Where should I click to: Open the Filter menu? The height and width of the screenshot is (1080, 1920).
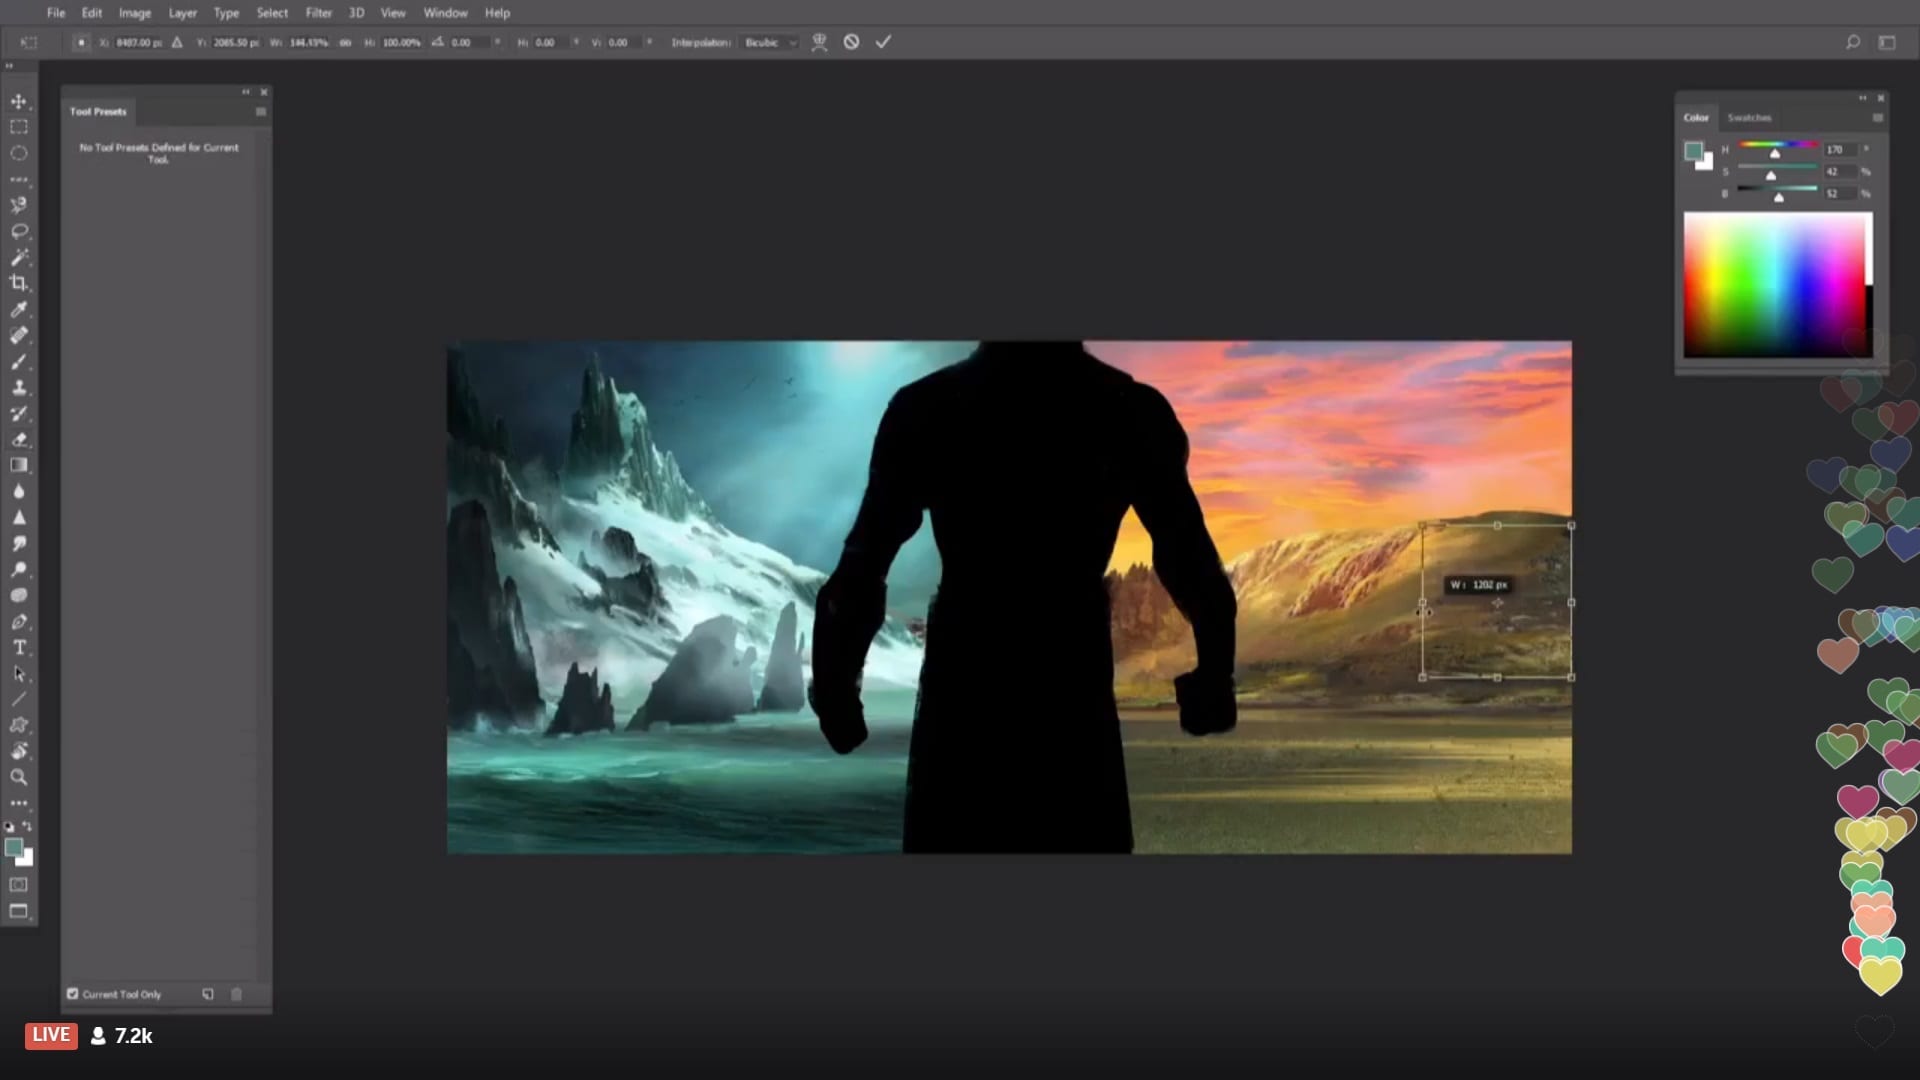pyautogui.click(x=318, y=13)
